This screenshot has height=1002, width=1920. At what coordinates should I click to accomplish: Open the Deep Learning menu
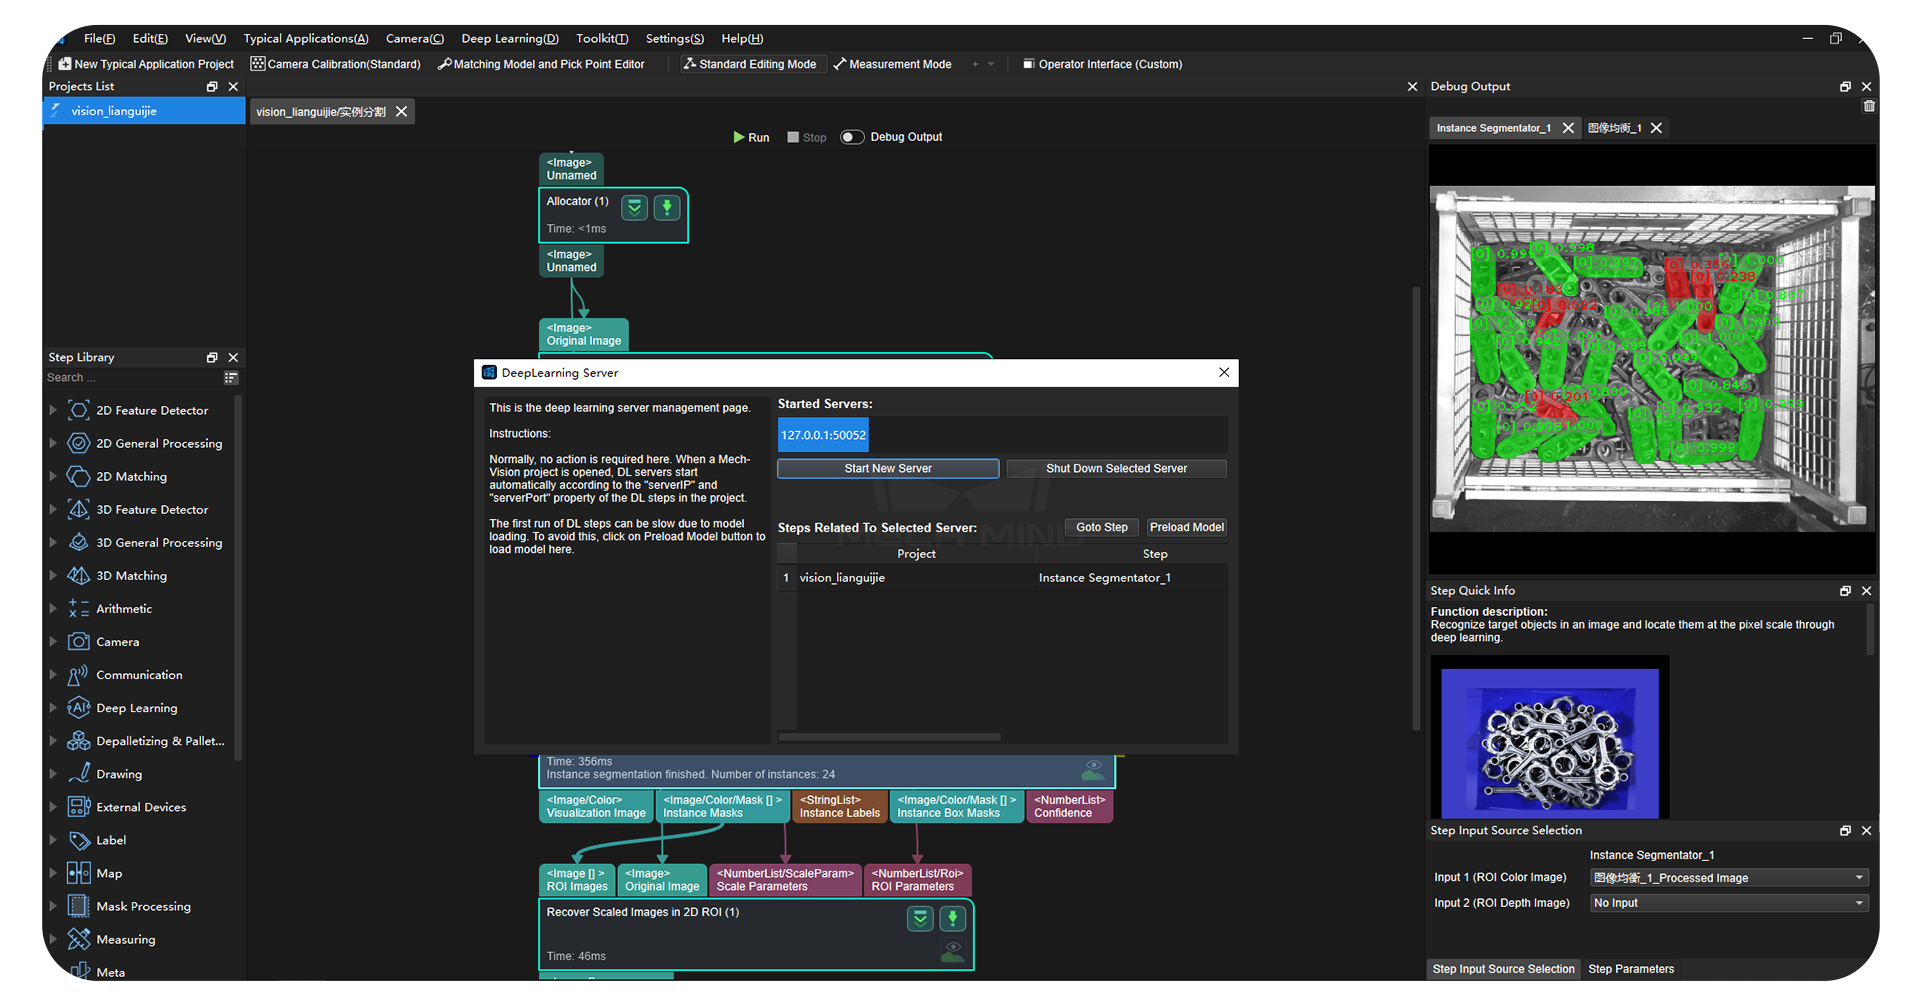[510, 38]
